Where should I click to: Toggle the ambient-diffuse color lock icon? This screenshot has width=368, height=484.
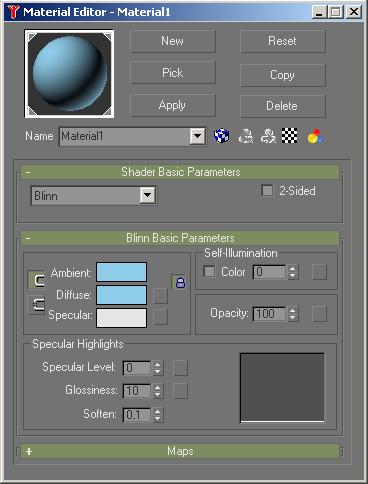(180, 282)
